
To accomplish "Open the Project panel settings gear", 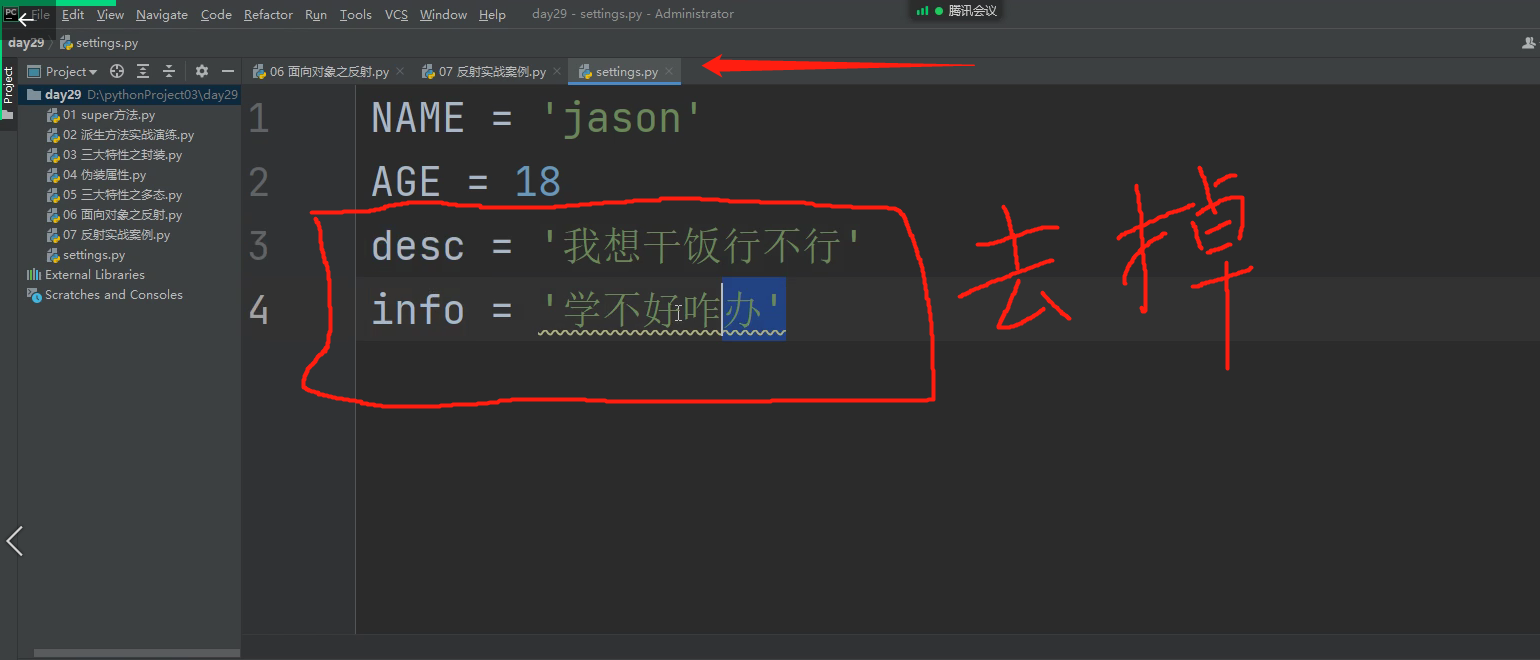I will [199, 71].
